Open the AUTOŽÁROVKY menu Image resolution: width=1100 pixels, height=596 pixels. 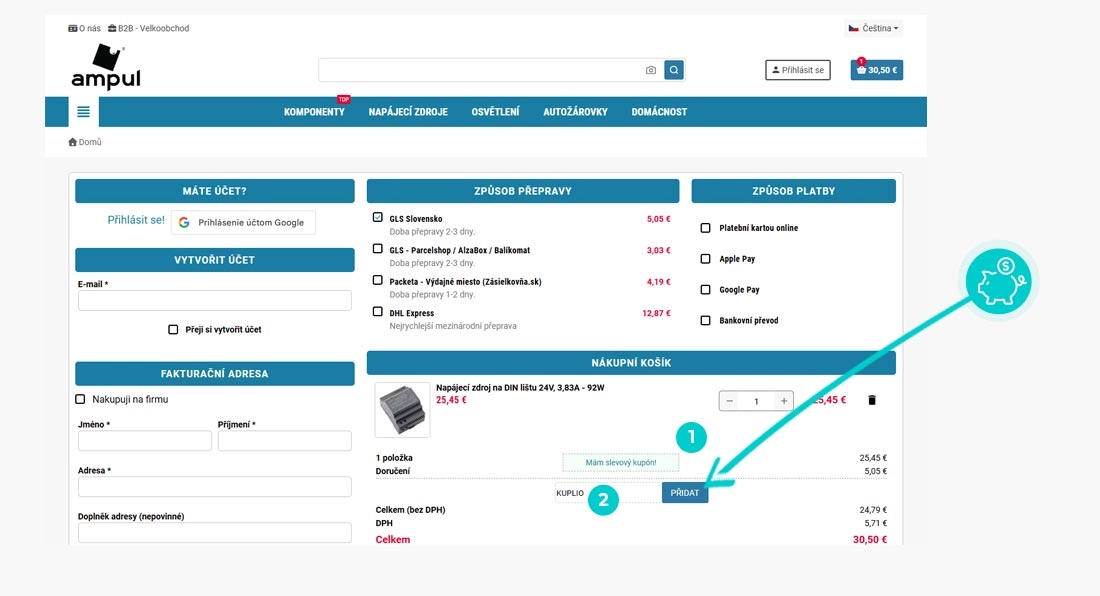[575, 112]
